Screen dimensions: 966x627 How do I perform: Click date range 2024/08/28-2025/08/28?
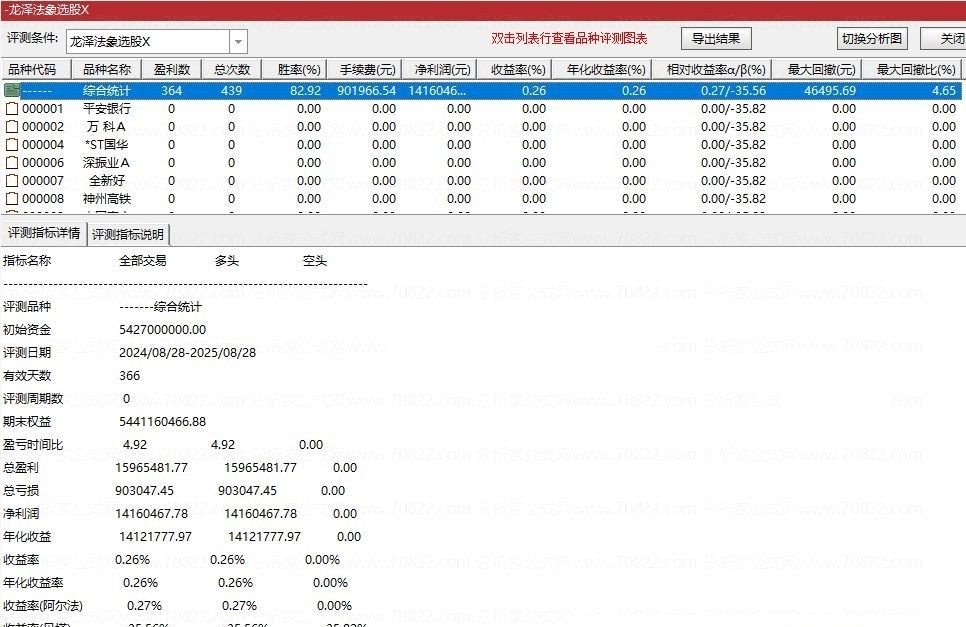tap(187, 353)
